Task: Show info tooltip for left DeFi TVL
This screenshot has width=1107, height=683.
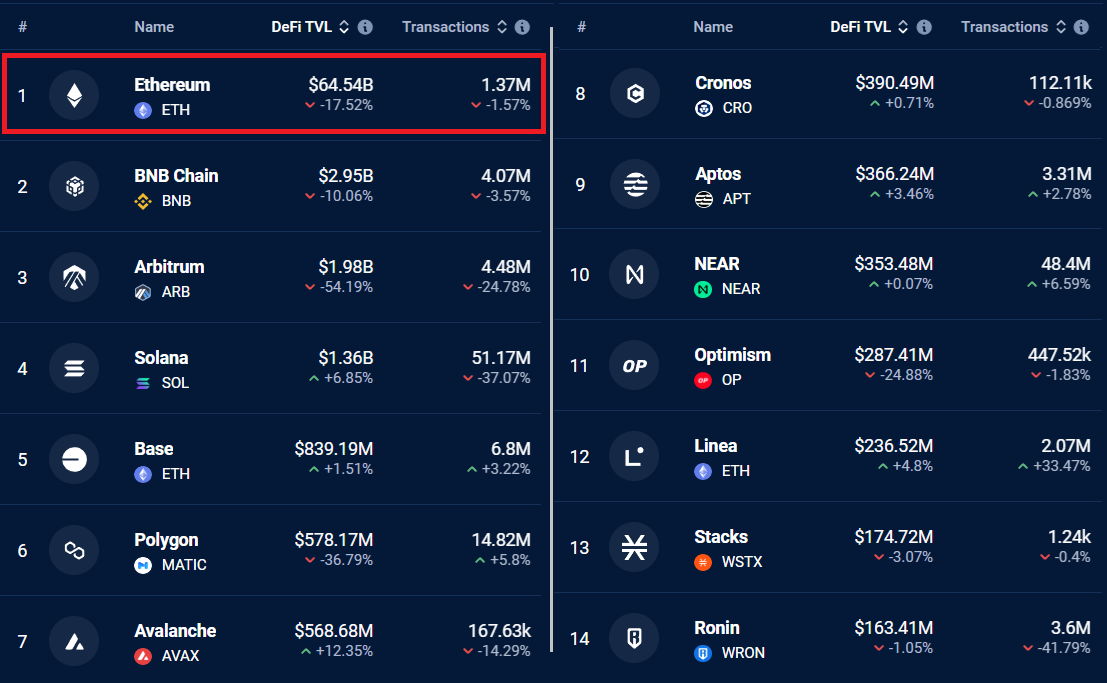Action: coord(365,27)
